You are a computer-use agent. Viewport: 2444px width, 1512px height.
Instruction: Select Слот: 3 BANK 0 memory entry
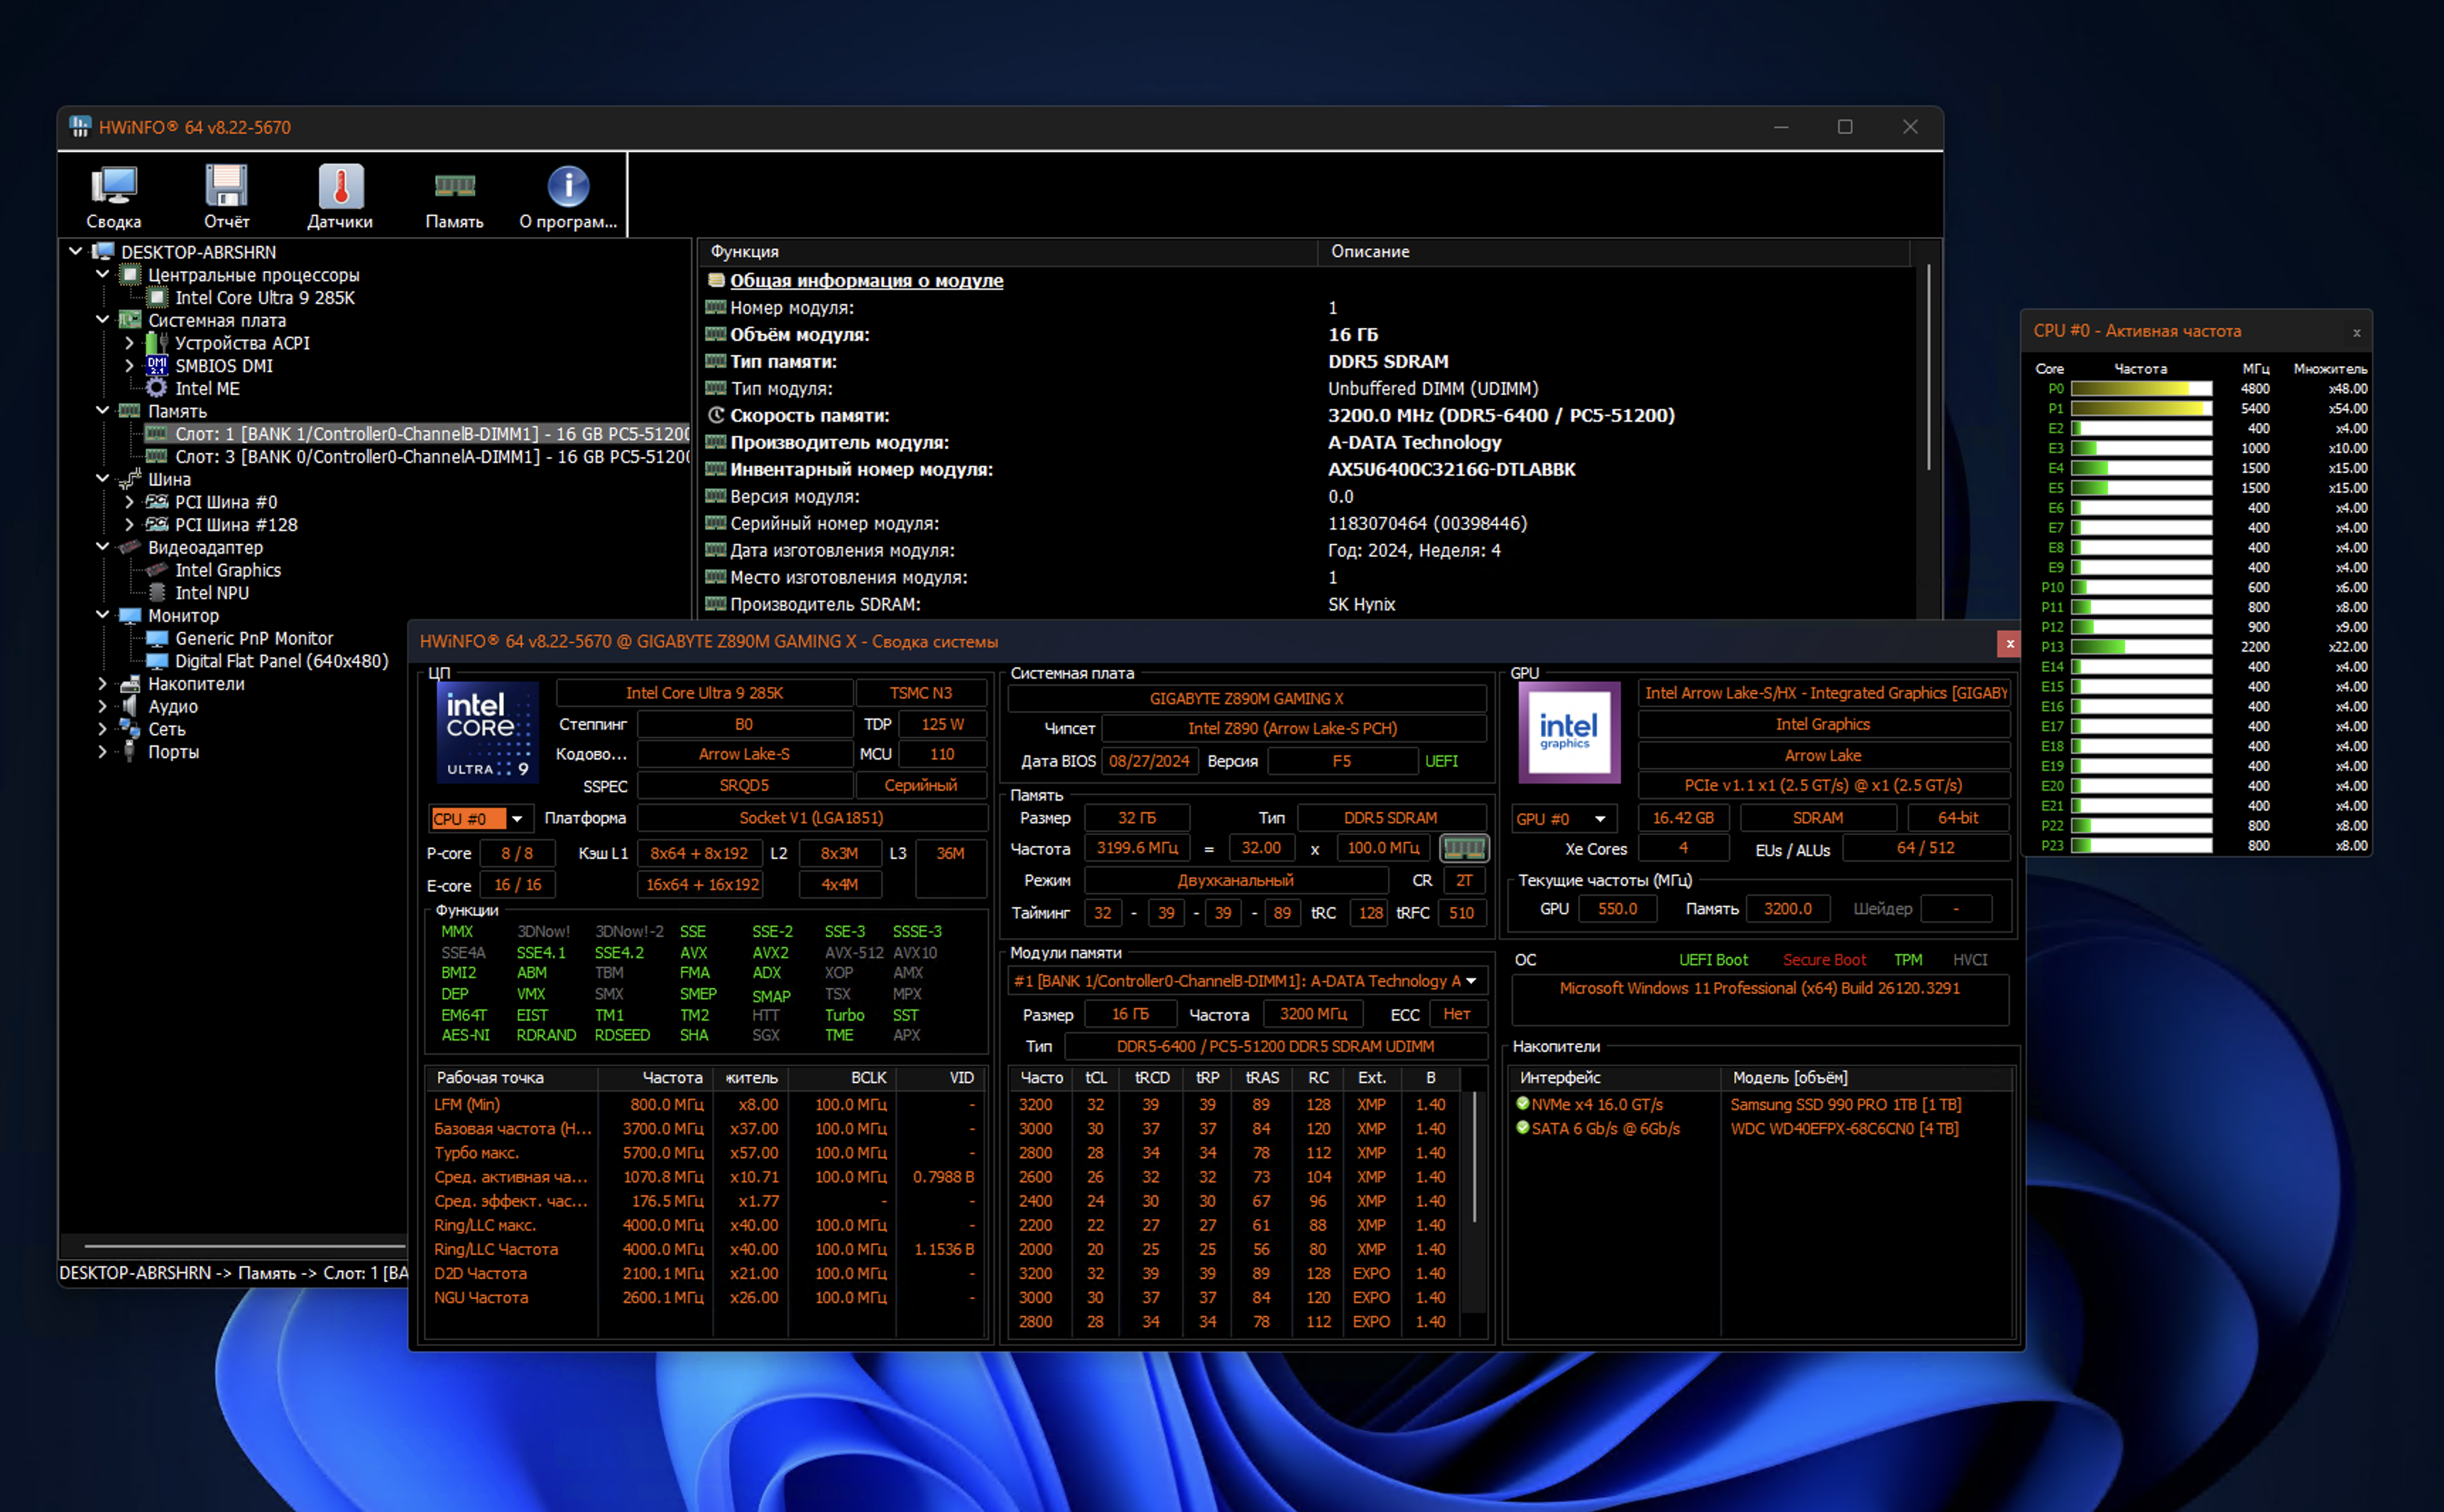(x=432, y=457)
